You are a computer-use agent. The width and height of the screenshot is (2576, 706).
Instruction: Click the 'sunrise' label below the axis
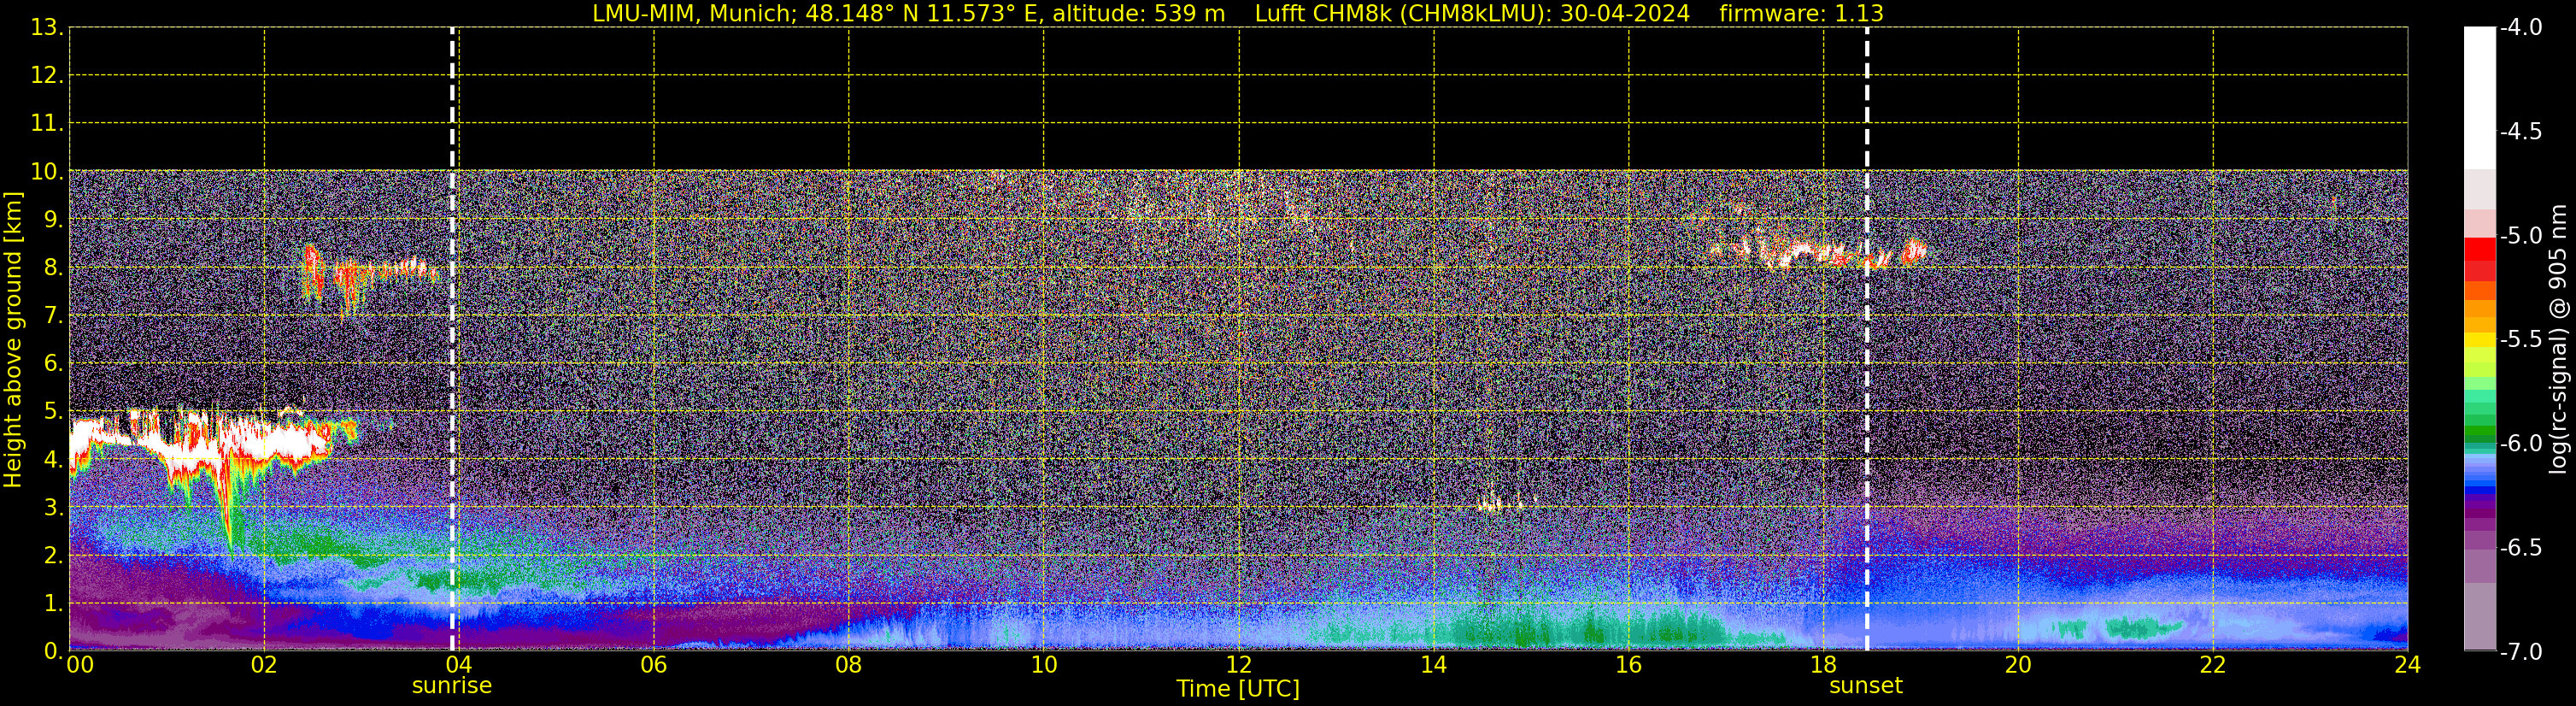[x=452, y=686]
